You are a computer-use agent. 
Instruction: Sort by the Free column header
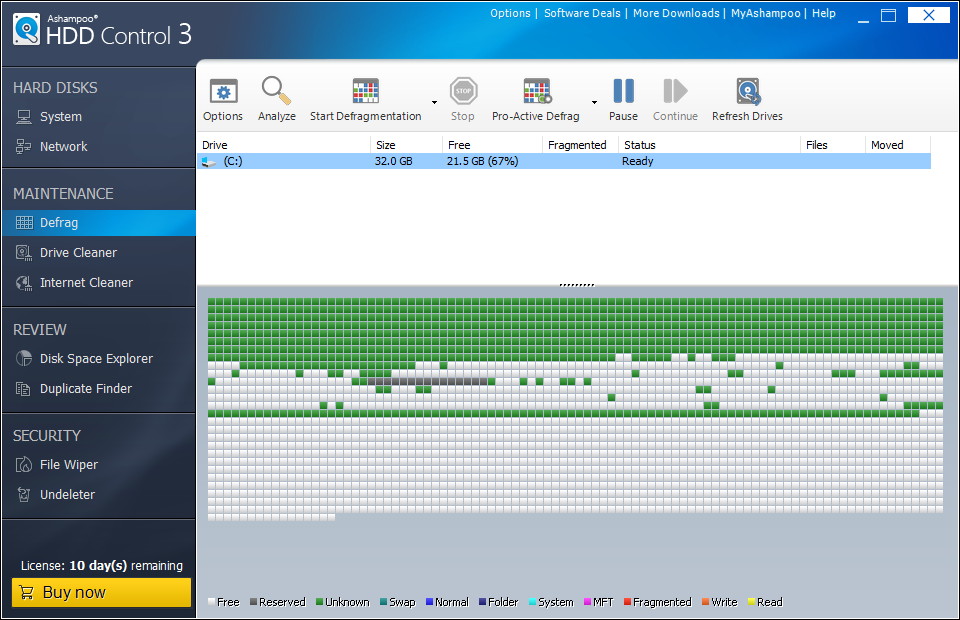point(492,145)
